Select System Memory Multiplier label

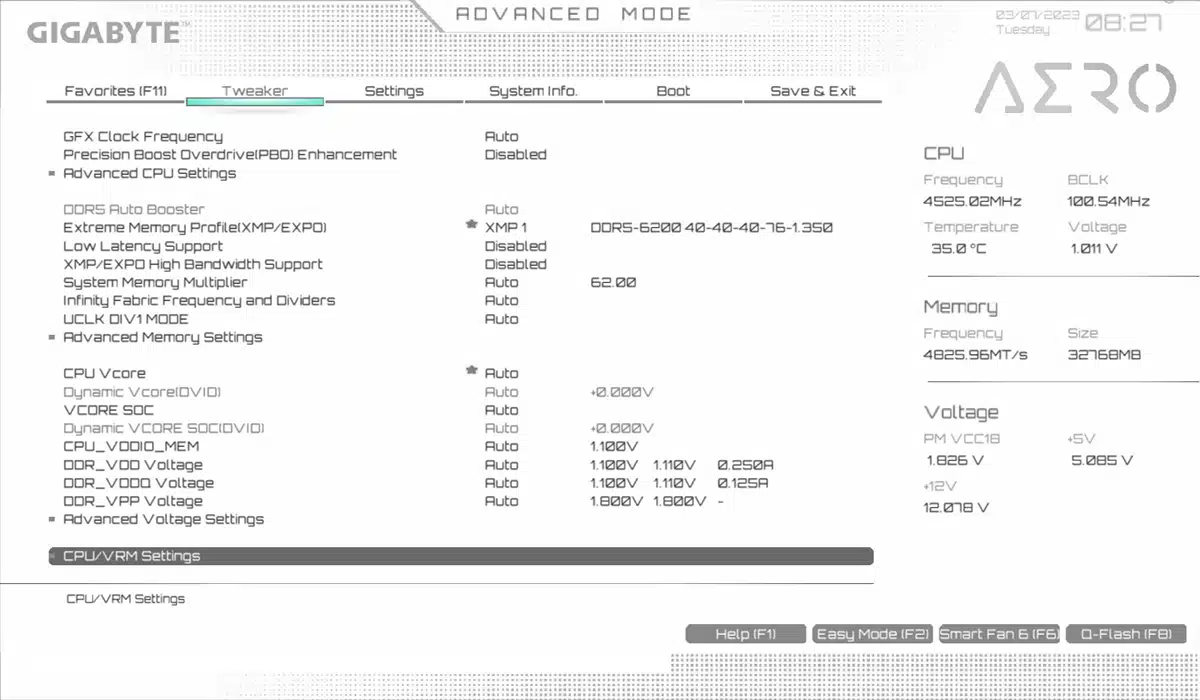point(155,282)
